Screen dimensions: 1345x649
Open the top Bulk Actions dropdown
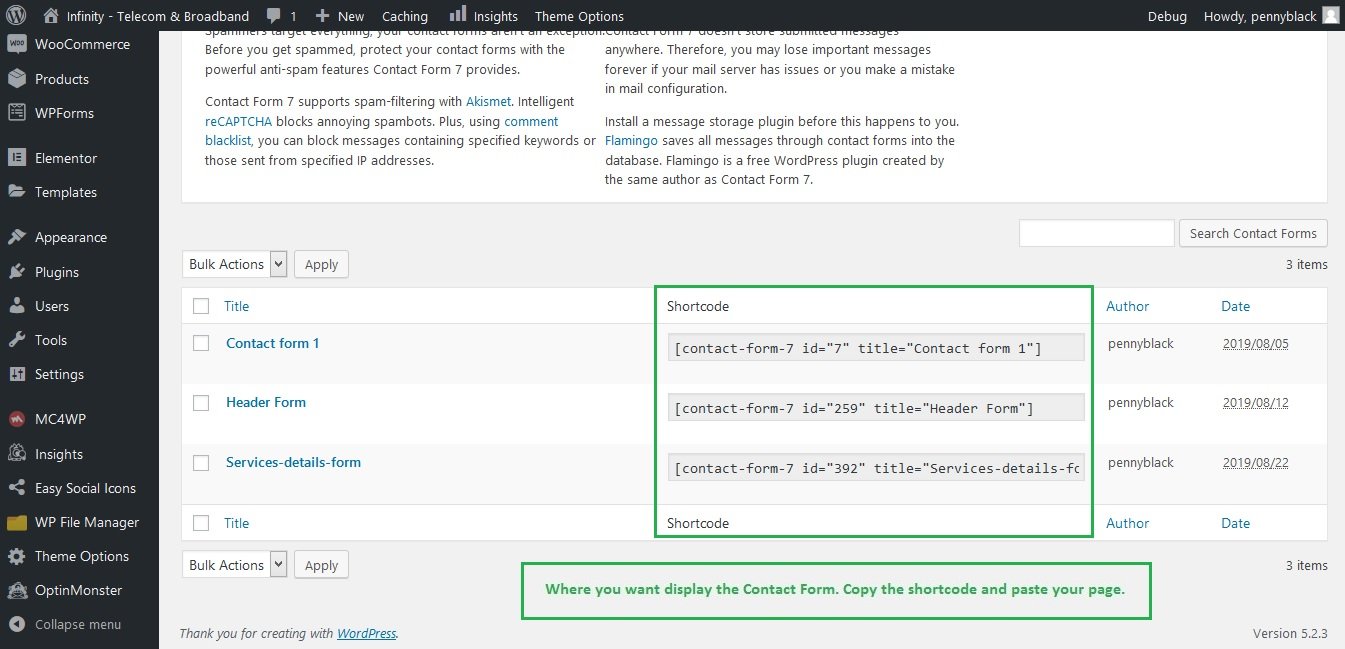click(x=235, y=264)
